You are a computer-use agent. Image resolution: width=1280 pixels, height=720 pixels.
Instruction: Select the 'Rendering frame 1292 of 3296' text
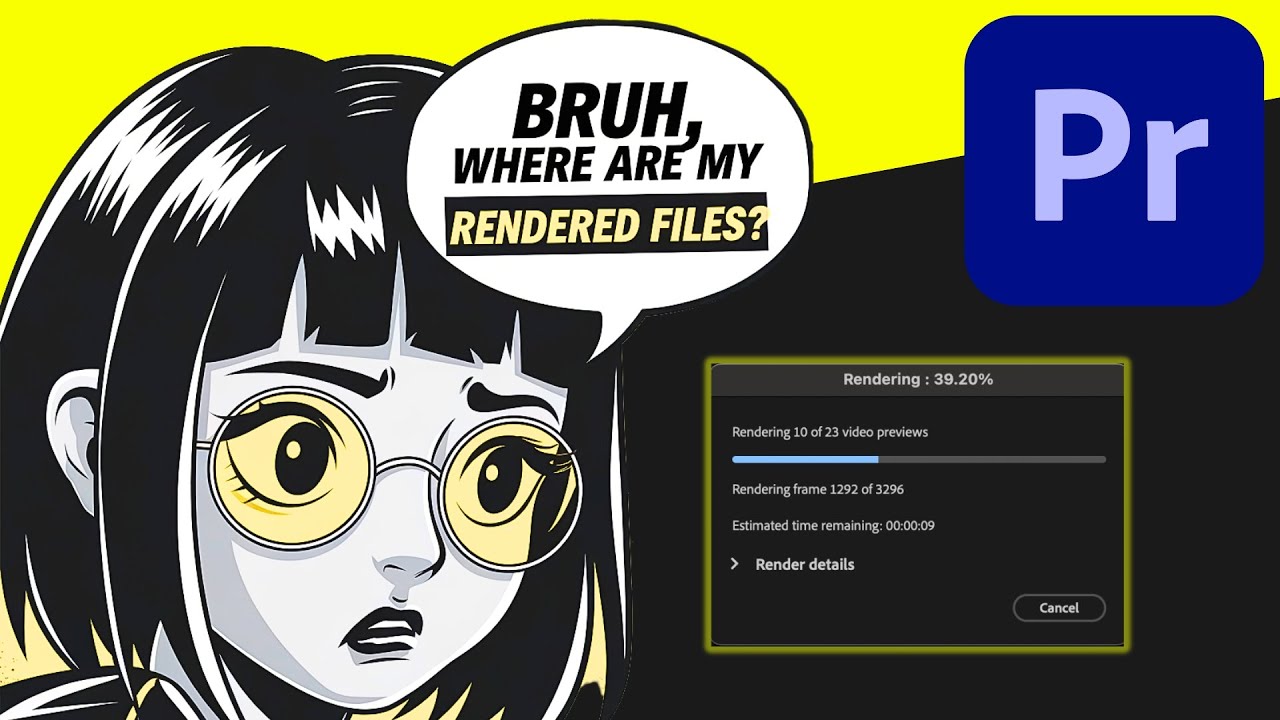coord(818,489)
